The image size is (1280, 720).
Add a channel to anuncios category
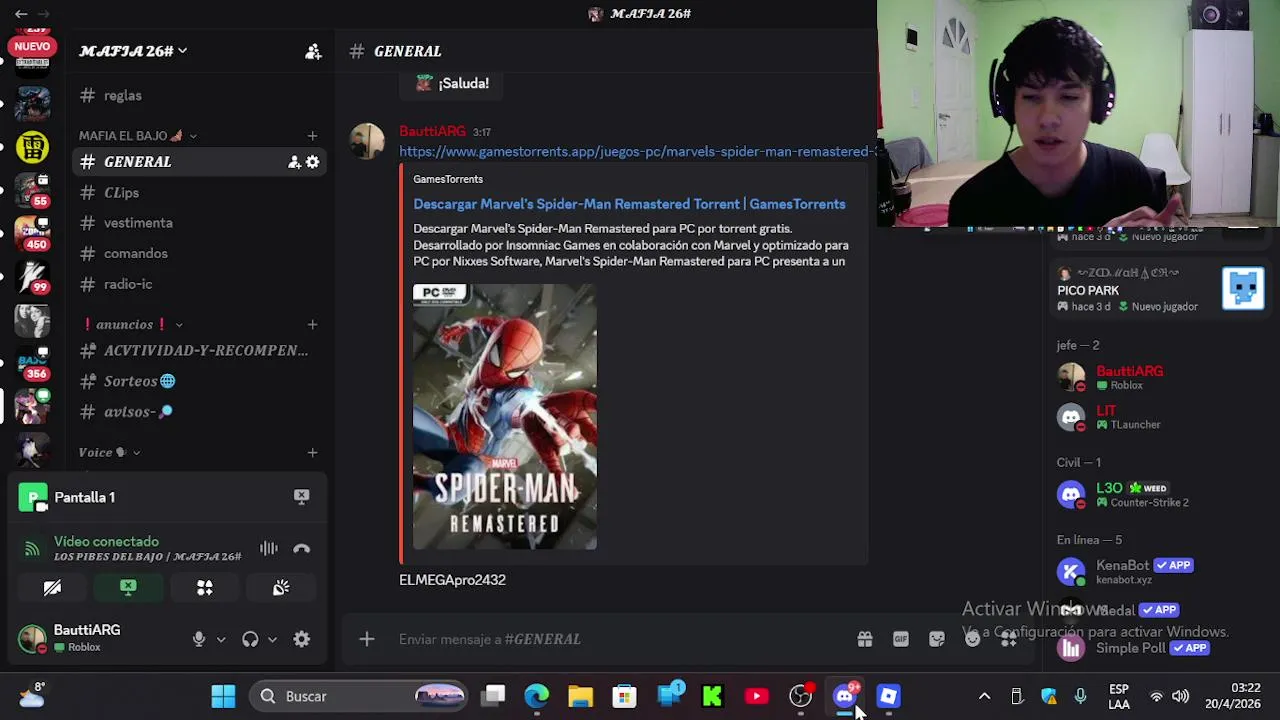312,324
